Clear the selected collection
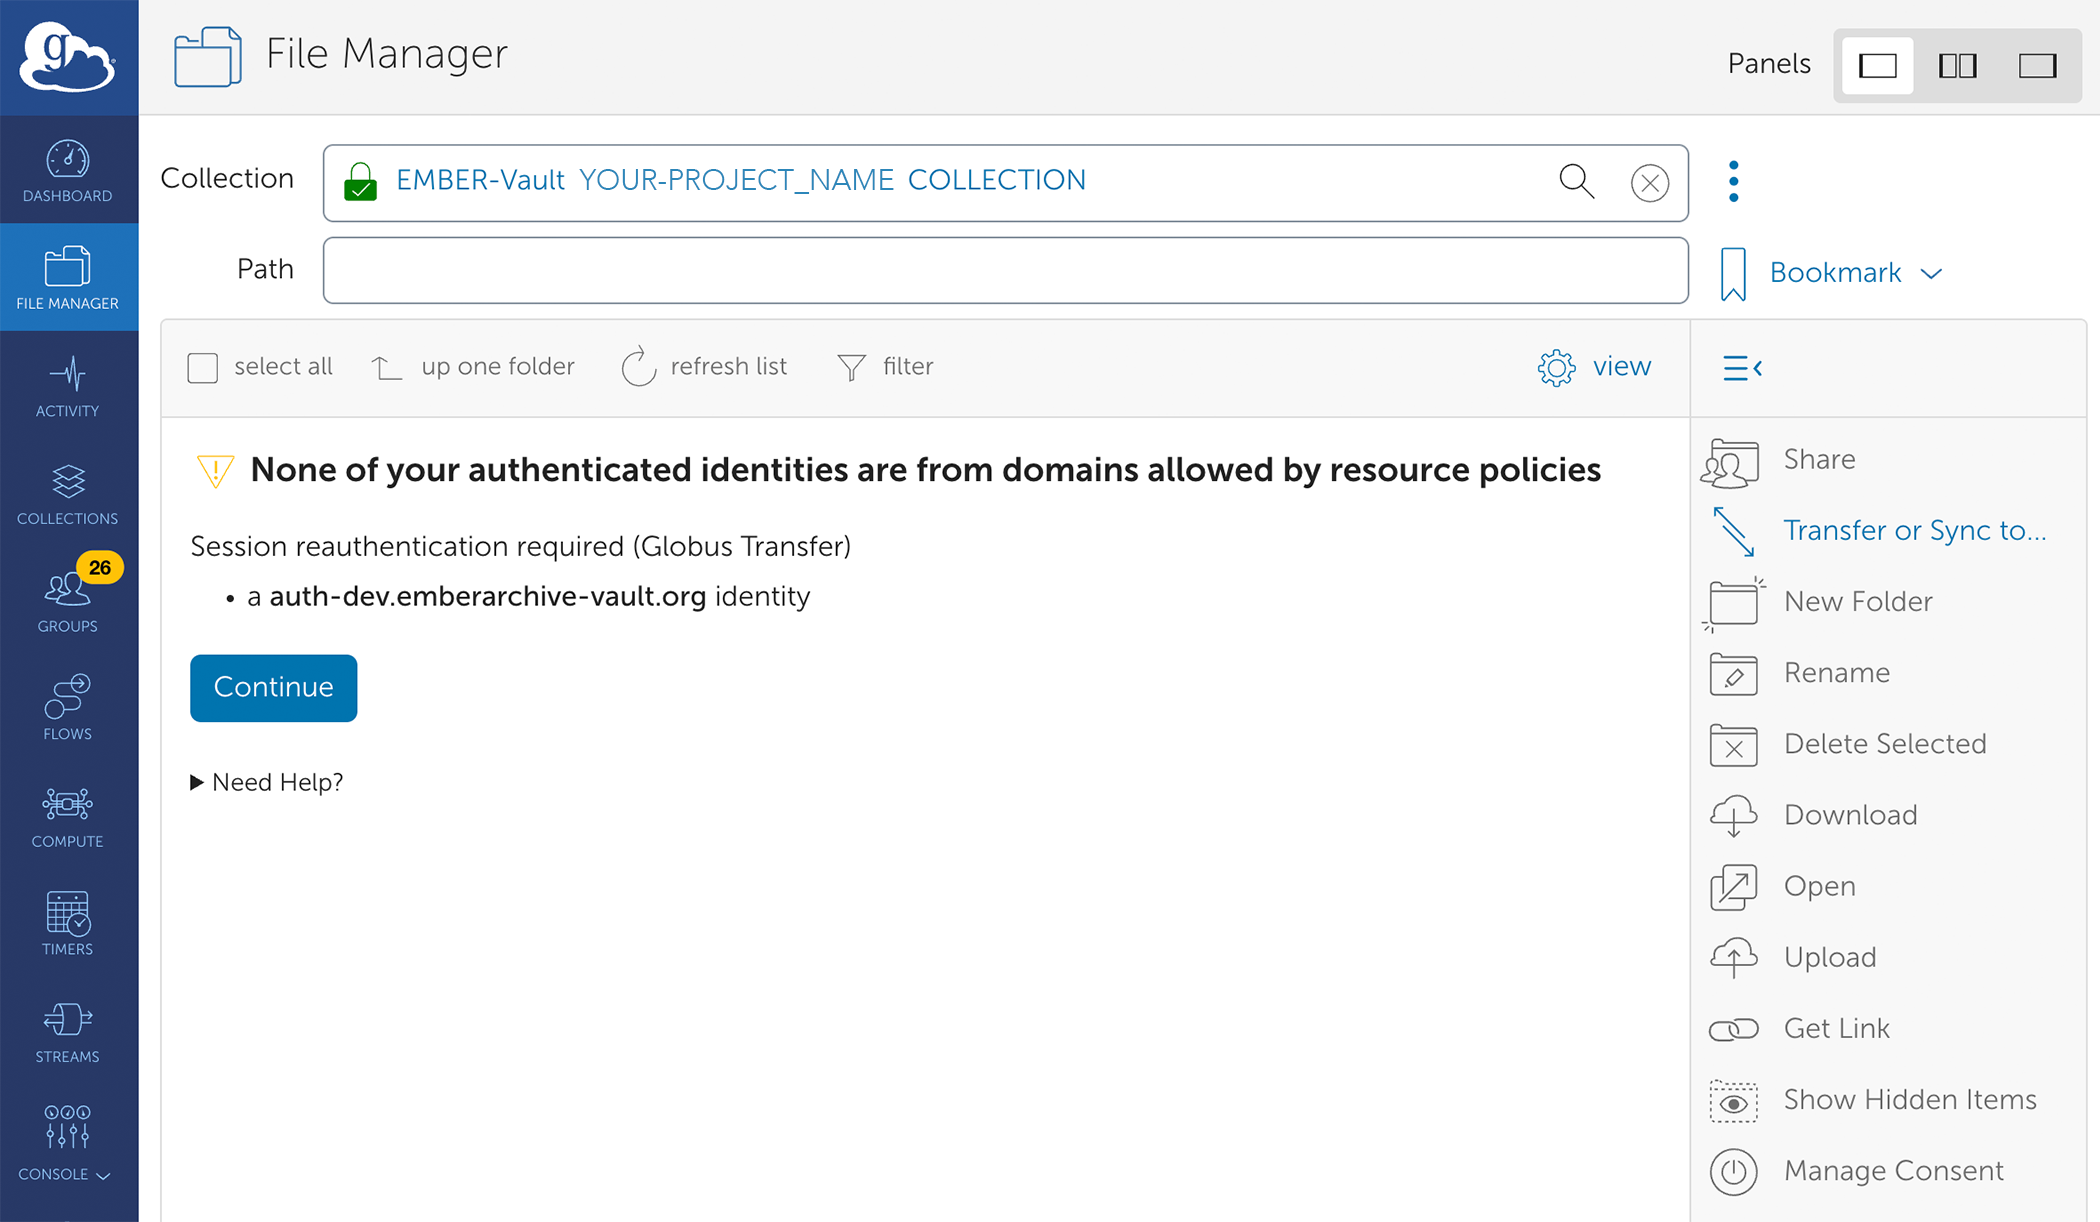 (x=1650, y=183)
